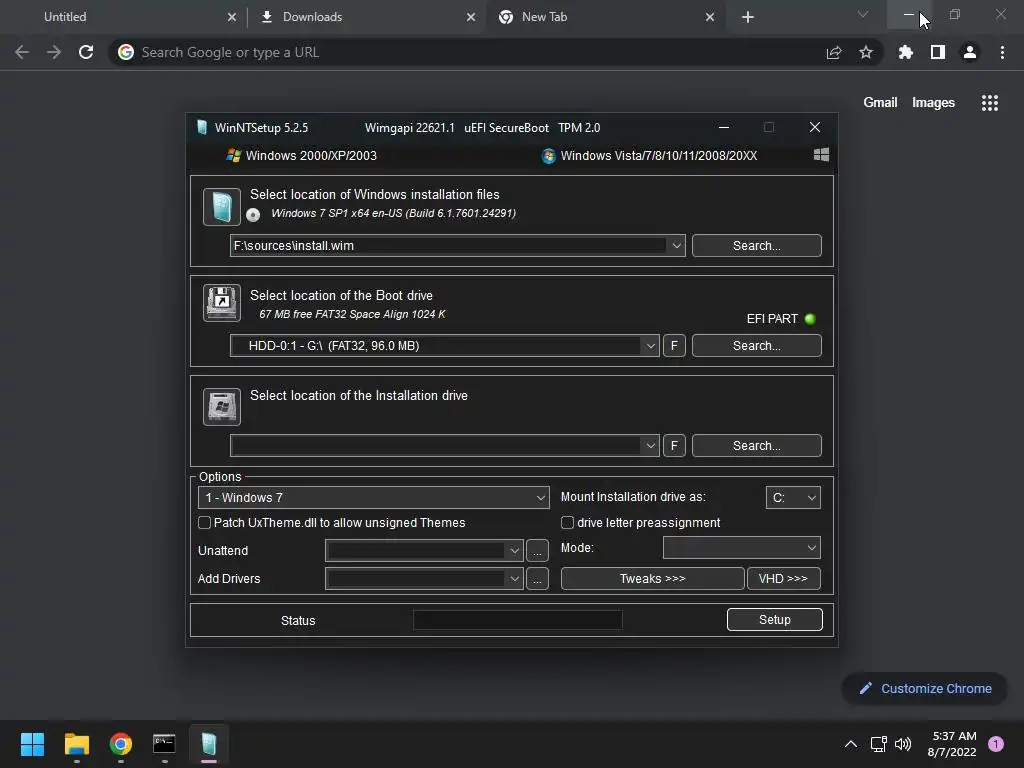Click the green EFI PART status indicator
1024x768 pixels.
(x=810, y=319)
